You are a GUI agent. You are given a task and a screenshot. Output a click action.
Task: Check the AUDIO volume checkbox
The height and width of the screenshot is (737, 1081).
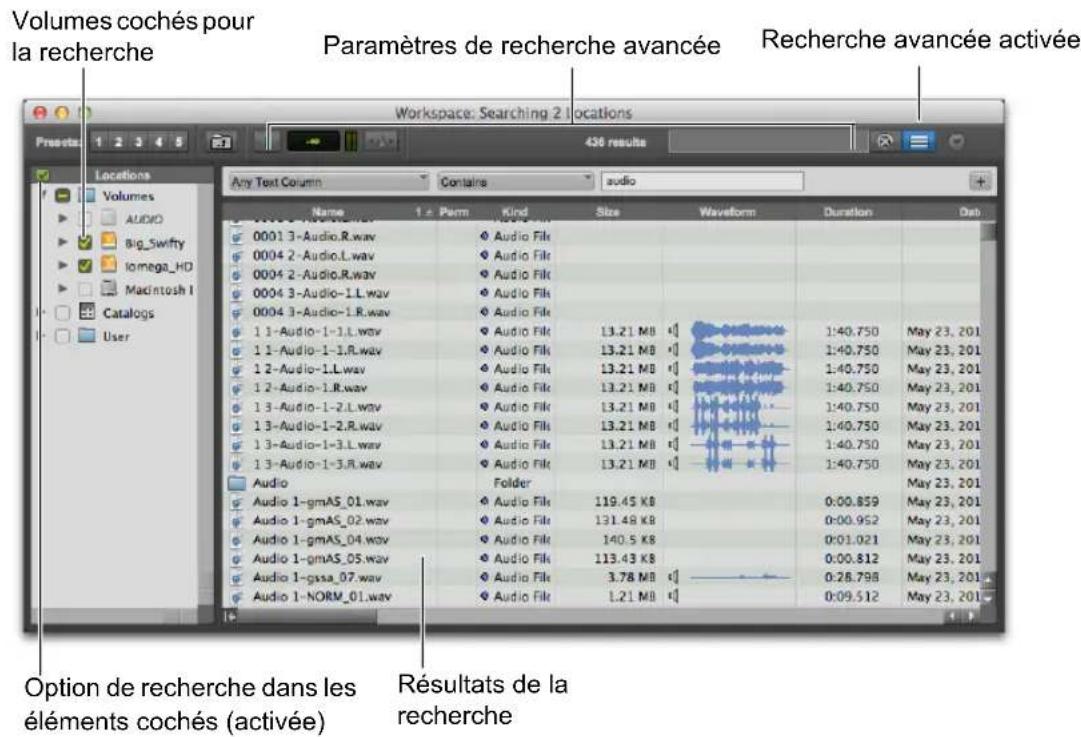[x=85, y=219]
